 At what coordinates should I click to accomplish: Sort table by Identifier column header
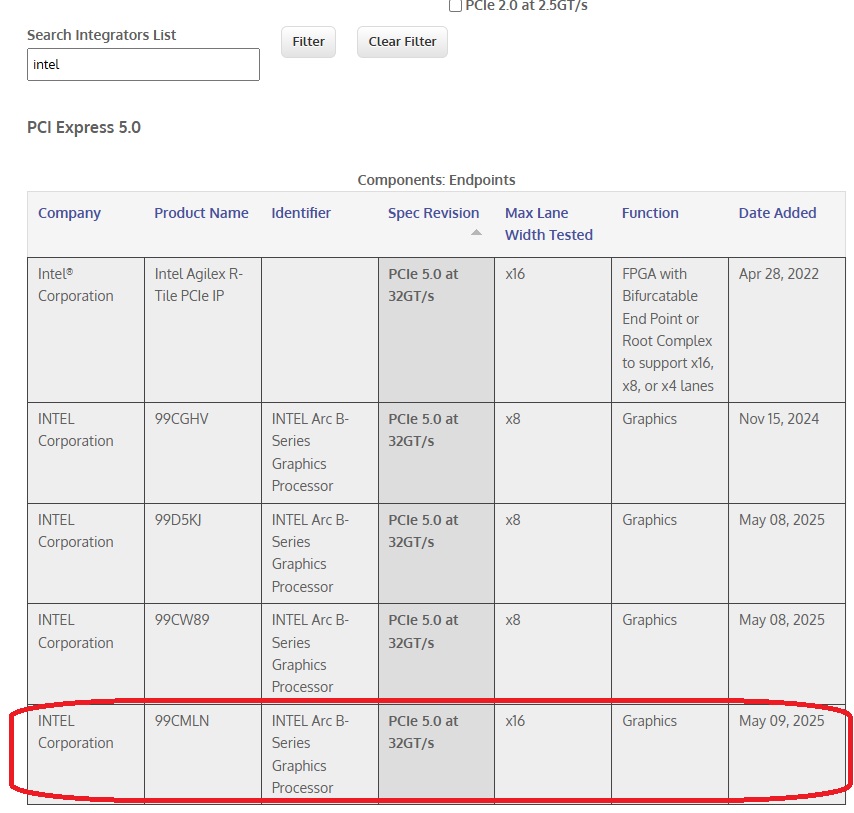click(x=301, y=213)
